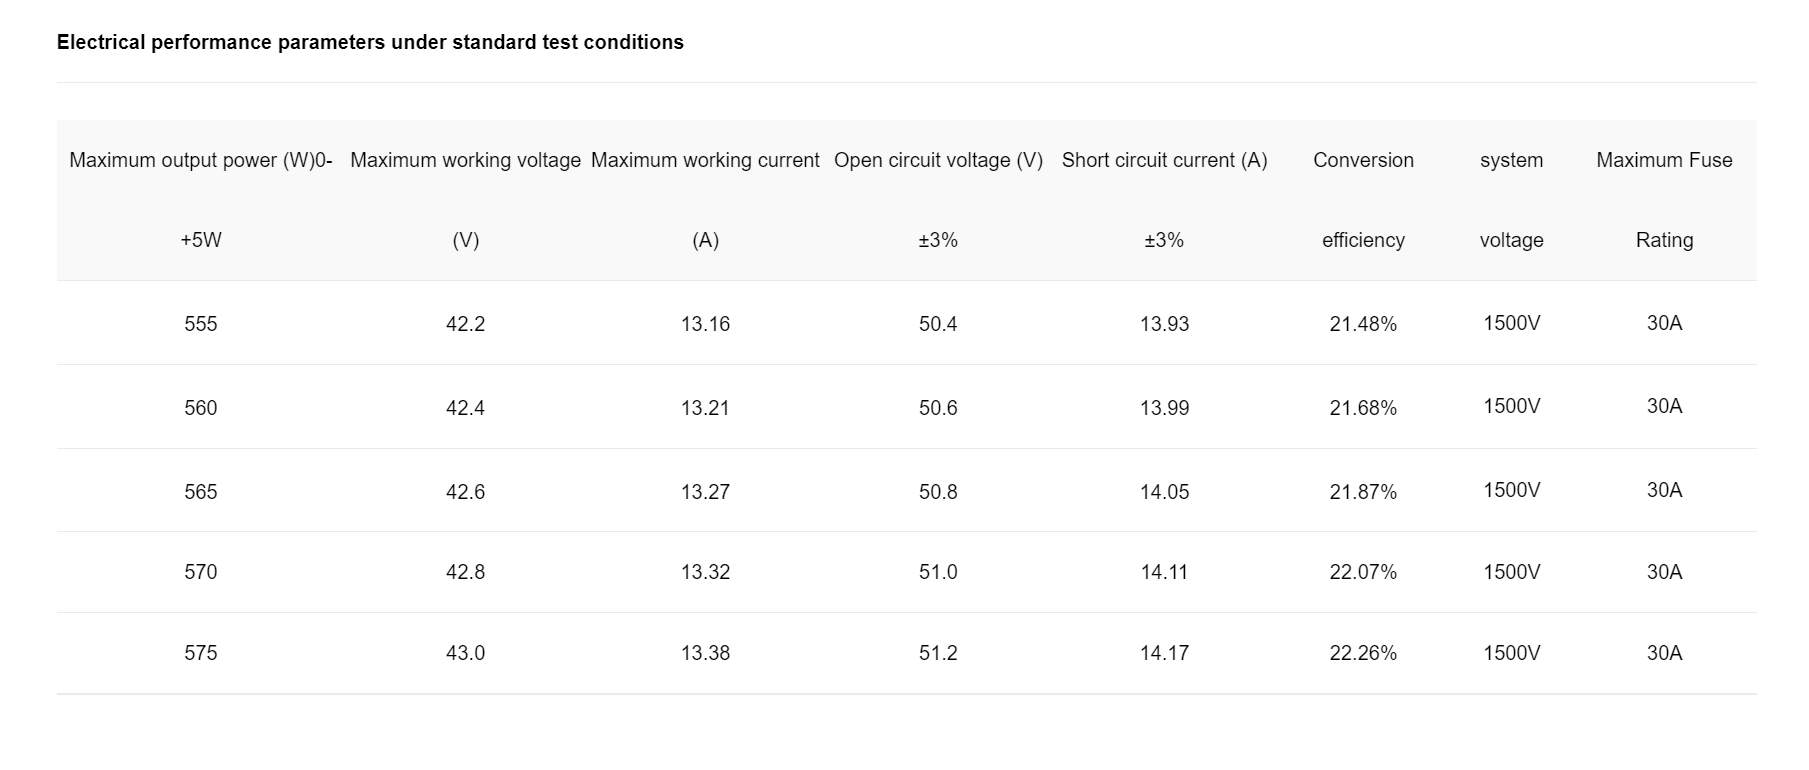The height and width of the screenshot is (770, 1809).
Task: Click the 13.27 working current value
Action: click(x=705, y=492)
